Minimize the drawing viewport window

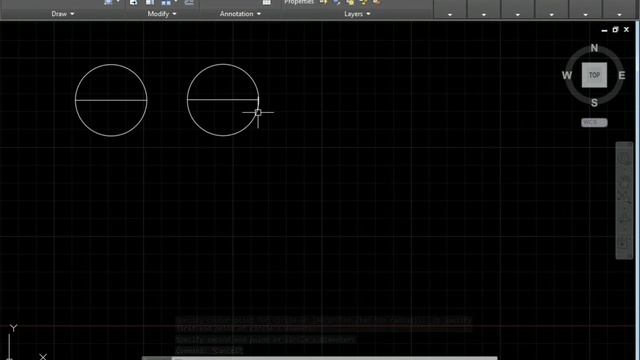pyautogui.click(x=604, y=30)
